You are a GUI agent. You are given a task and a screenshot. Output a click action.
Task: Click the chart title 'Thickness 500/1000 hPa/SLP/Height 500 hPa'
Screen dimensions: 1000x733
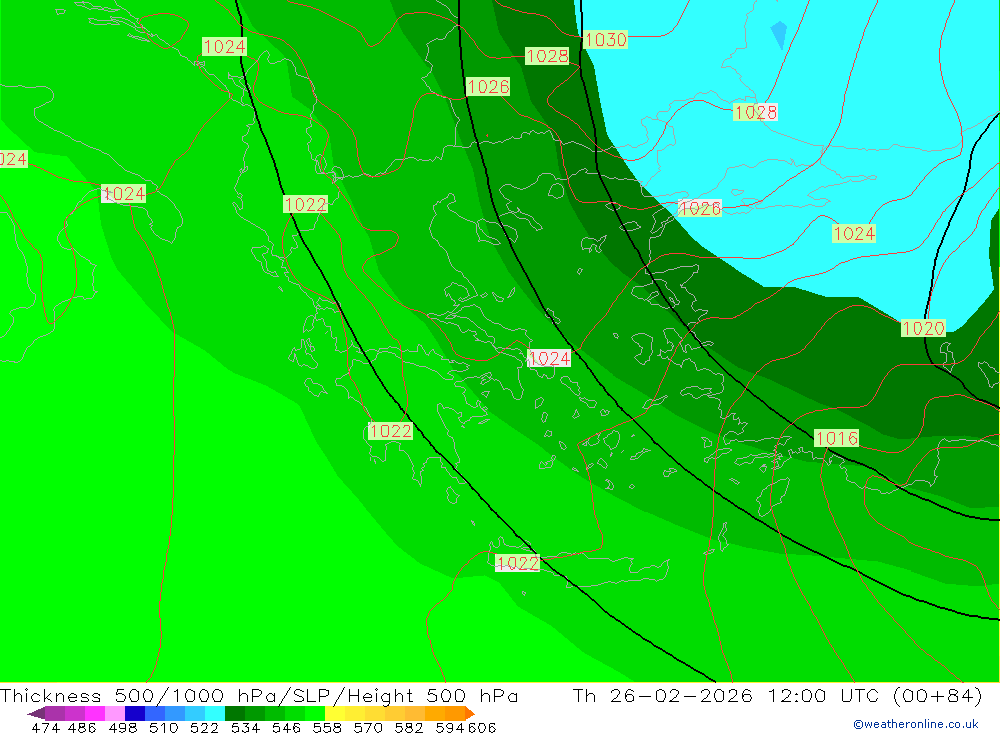[259, 695]
